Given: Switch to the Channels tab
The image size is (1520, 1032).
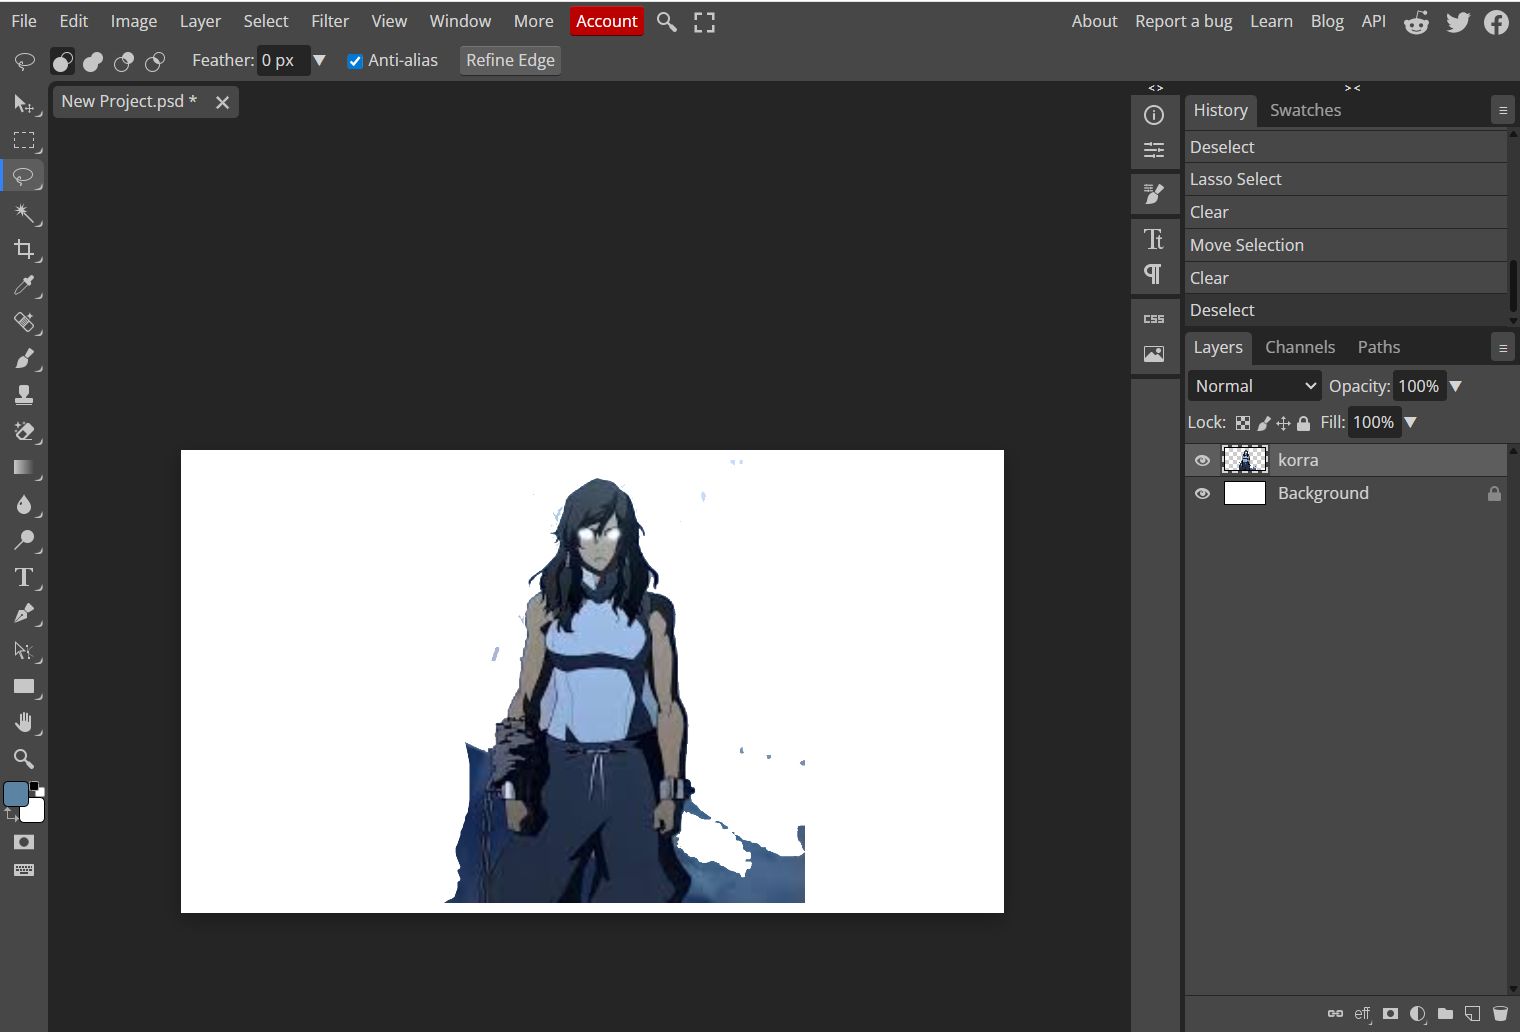Looking at the screenshot, I should pyautogui.click(x=1300, y=347).
